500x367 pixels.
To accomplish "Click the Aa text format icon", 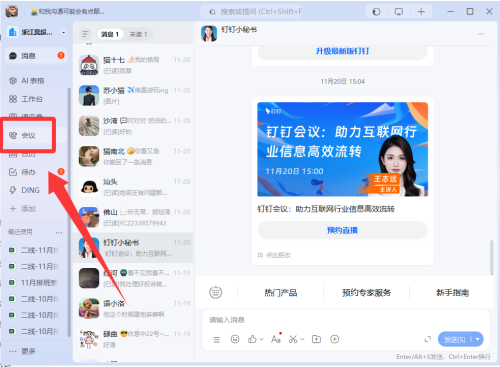I will point(276,339).
